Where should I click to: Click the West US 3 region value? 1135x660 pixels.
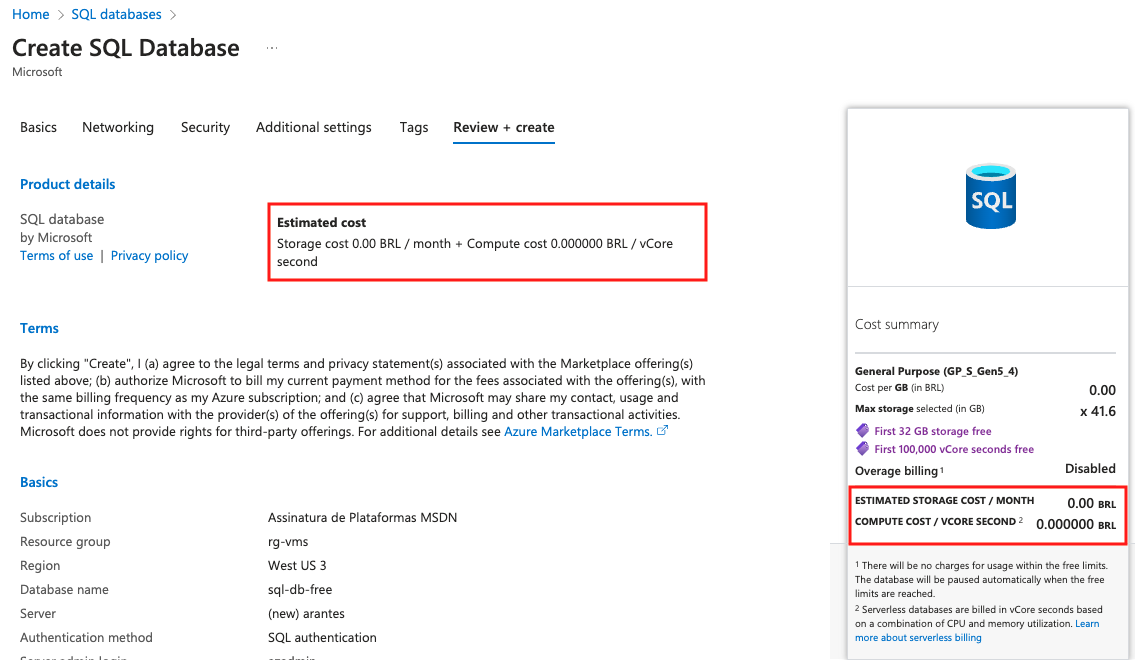pos(297,565)
